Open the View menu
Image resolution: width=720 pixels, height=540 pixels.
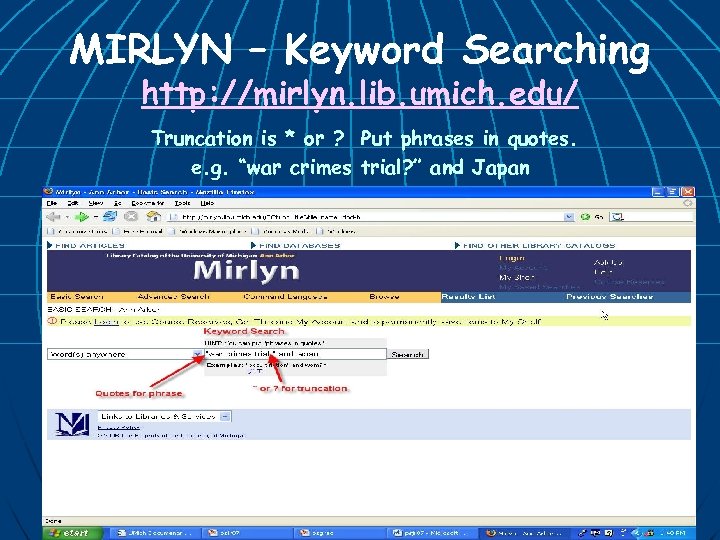[96, 203]
